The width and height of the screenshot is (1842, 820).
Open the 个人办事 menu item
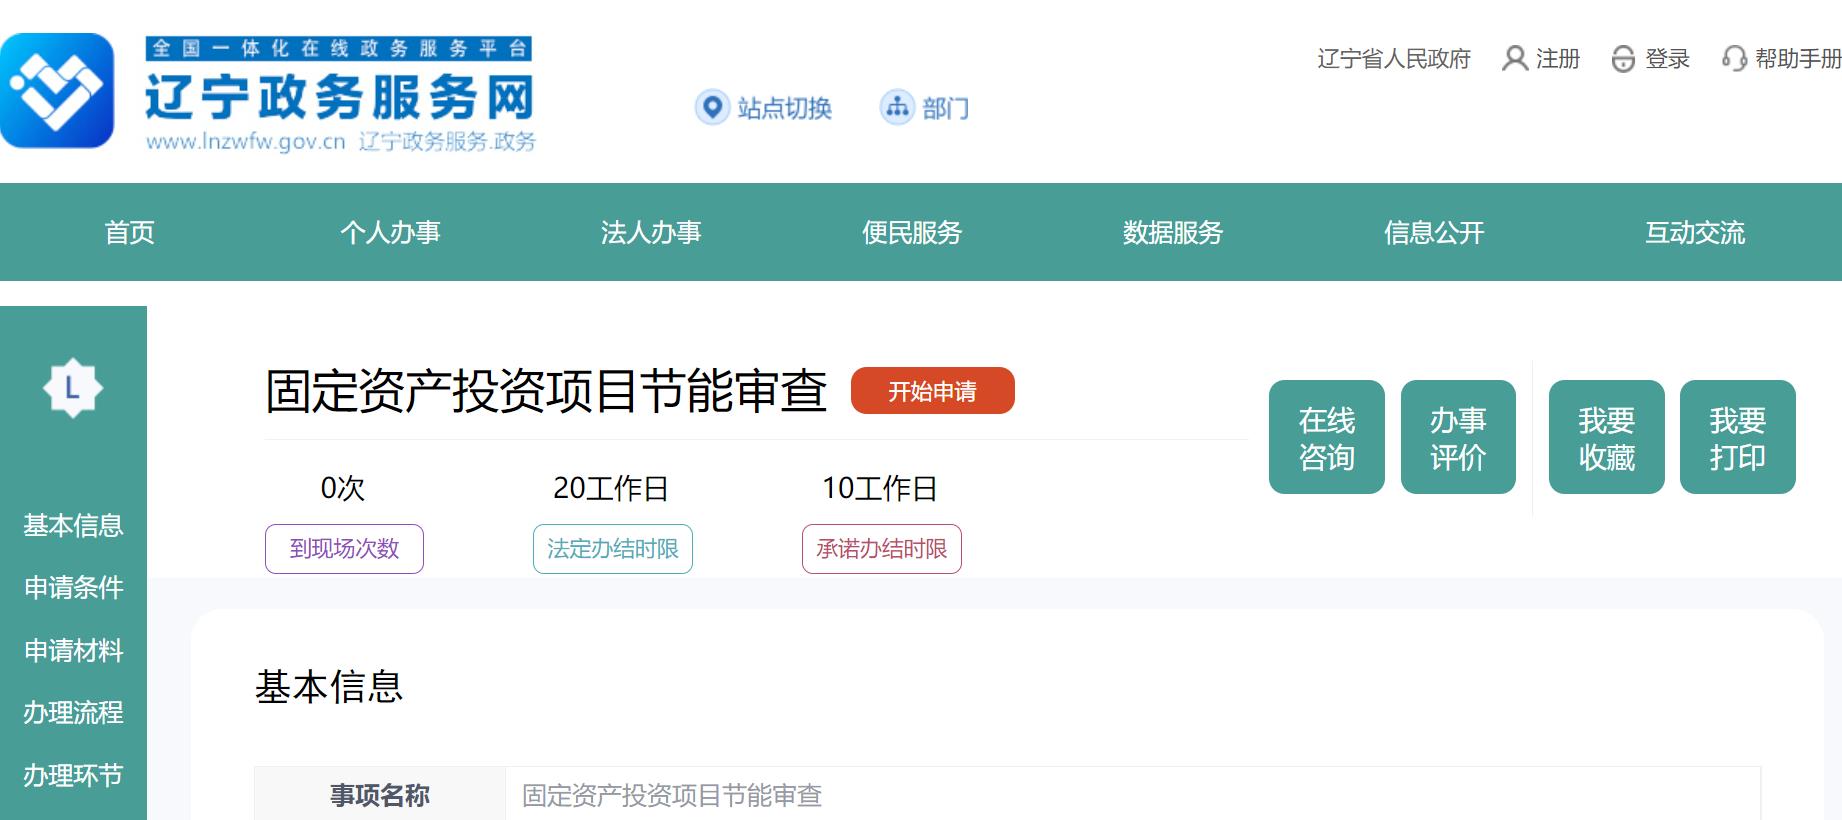point(390,233)
